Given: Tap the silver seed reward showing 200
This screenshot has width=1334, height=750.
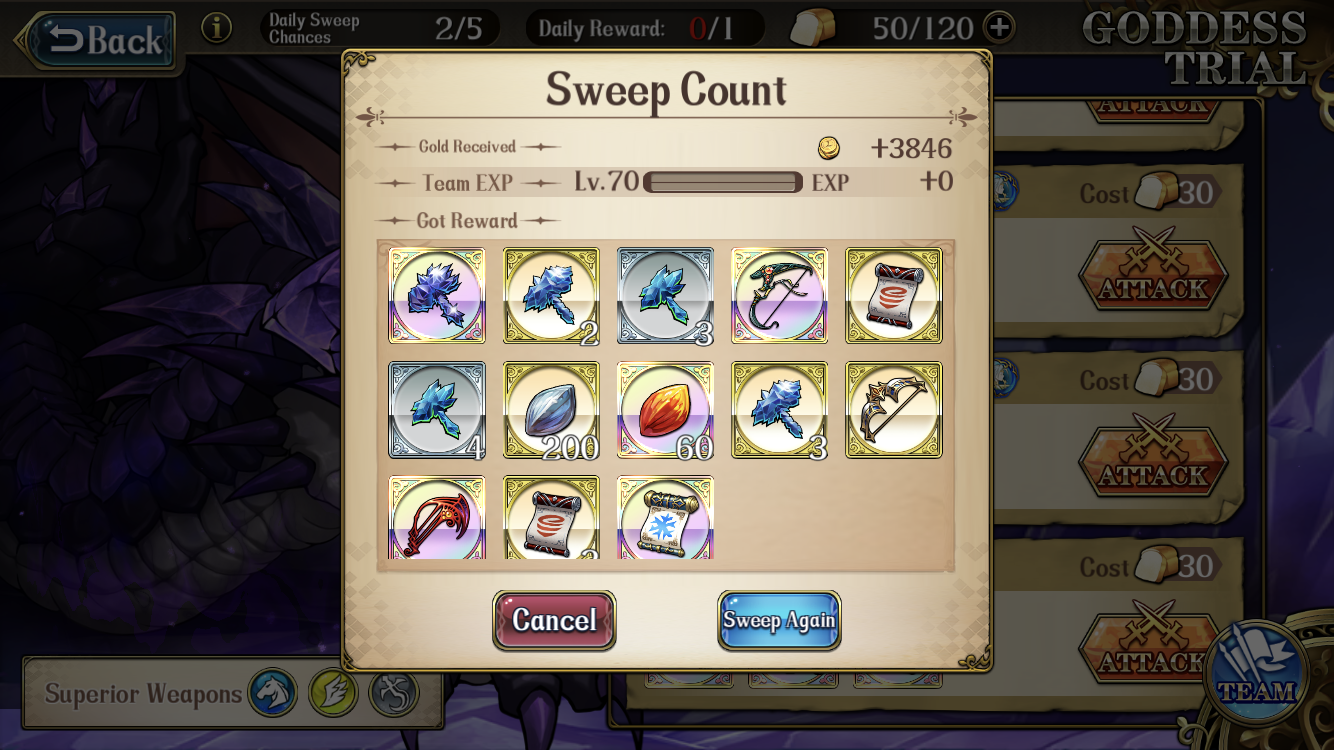Looking at the screenshot, I should 551,410.
